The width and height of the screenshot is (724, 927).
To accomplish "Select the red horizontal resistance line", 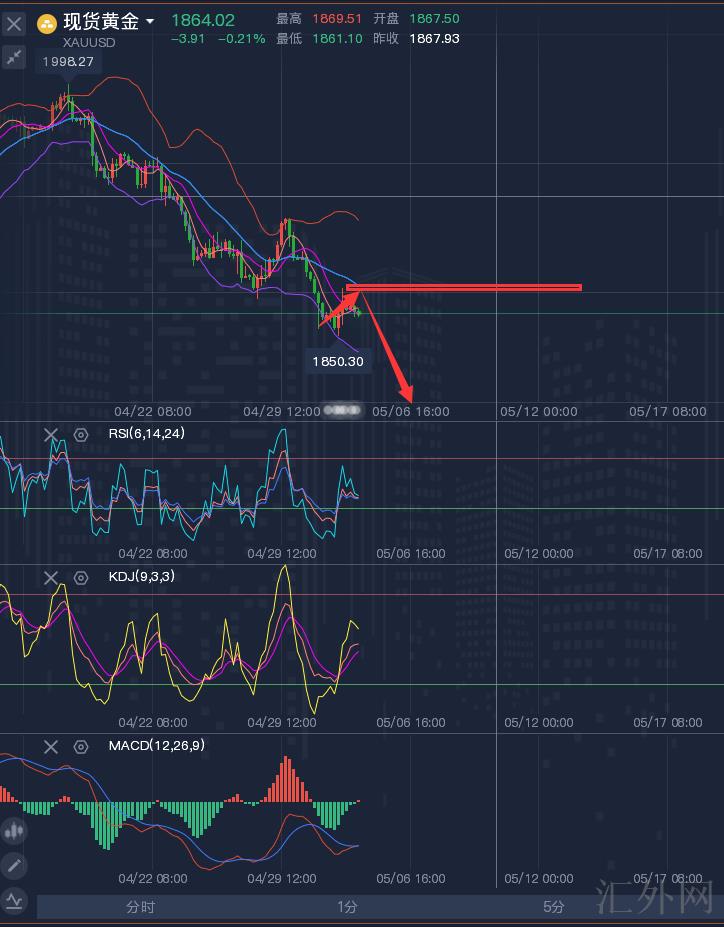I will click(470, 288).
